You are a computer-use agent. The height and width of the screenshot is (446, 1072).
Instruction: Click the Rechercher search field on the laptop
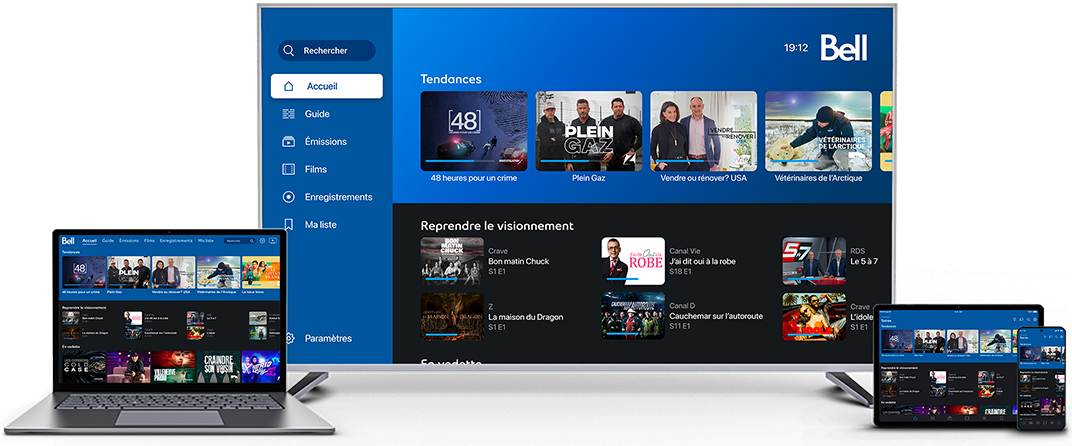[x=239, y=241]
